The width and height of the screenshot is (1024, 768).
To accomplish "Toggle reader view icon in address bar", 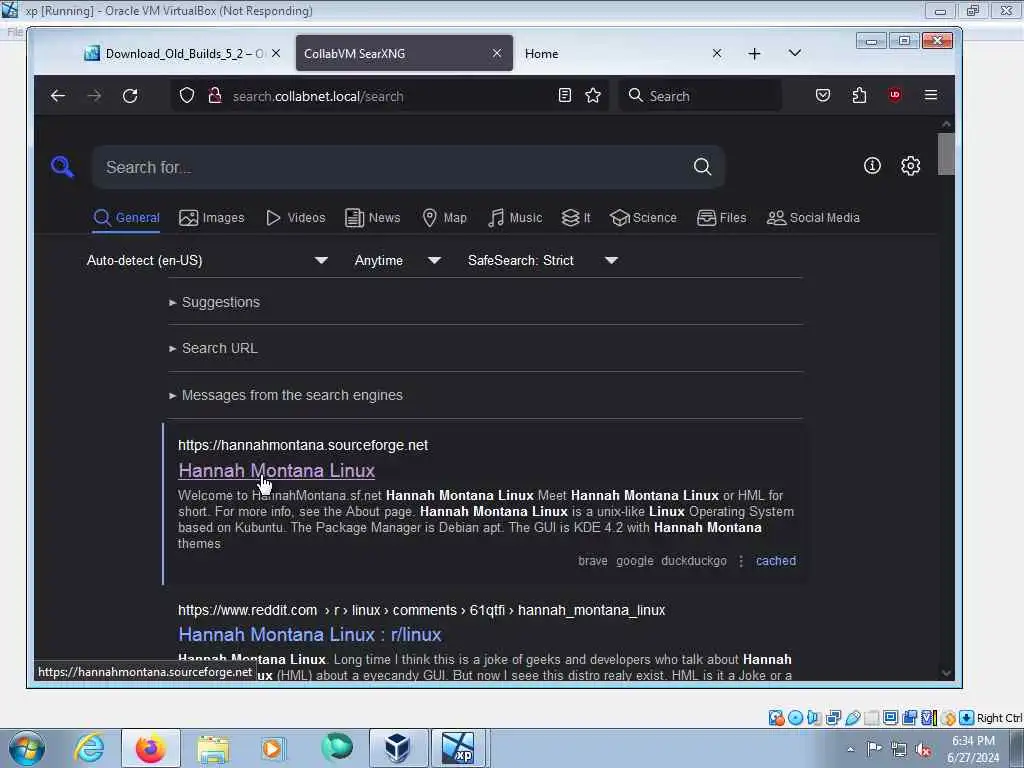I will pos(565,95).
